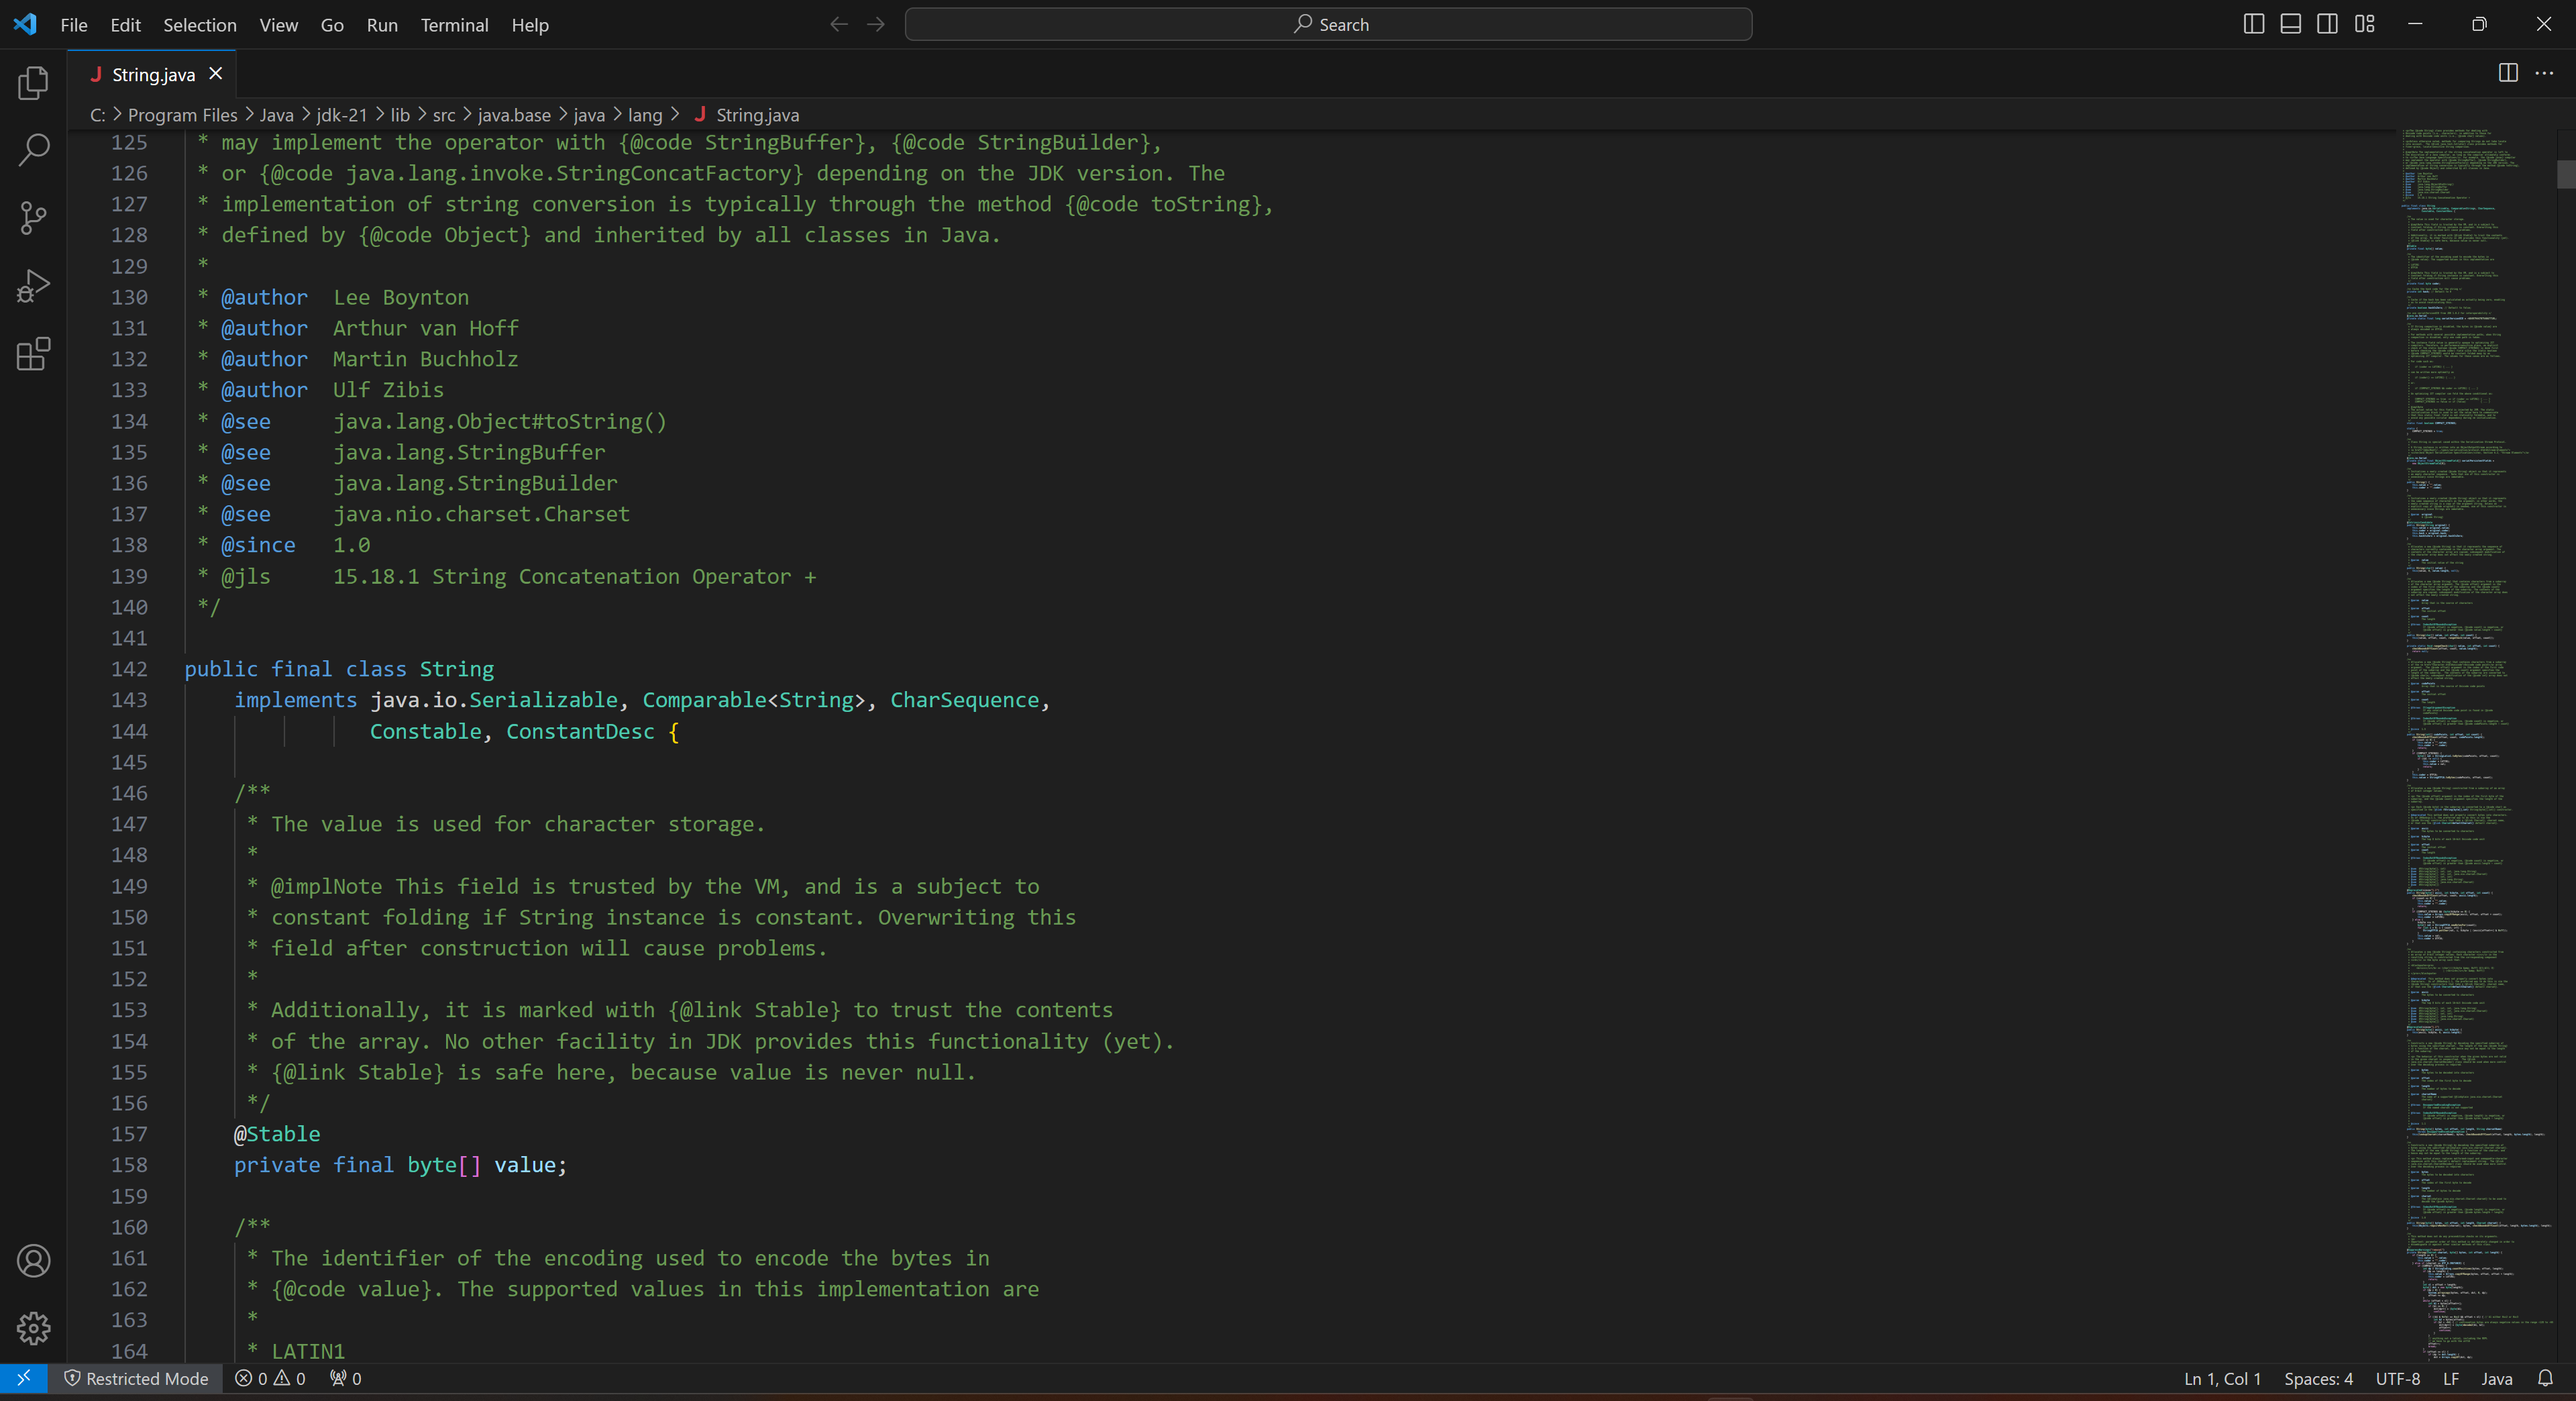Click Restricted Mode status indicator

136,1378
